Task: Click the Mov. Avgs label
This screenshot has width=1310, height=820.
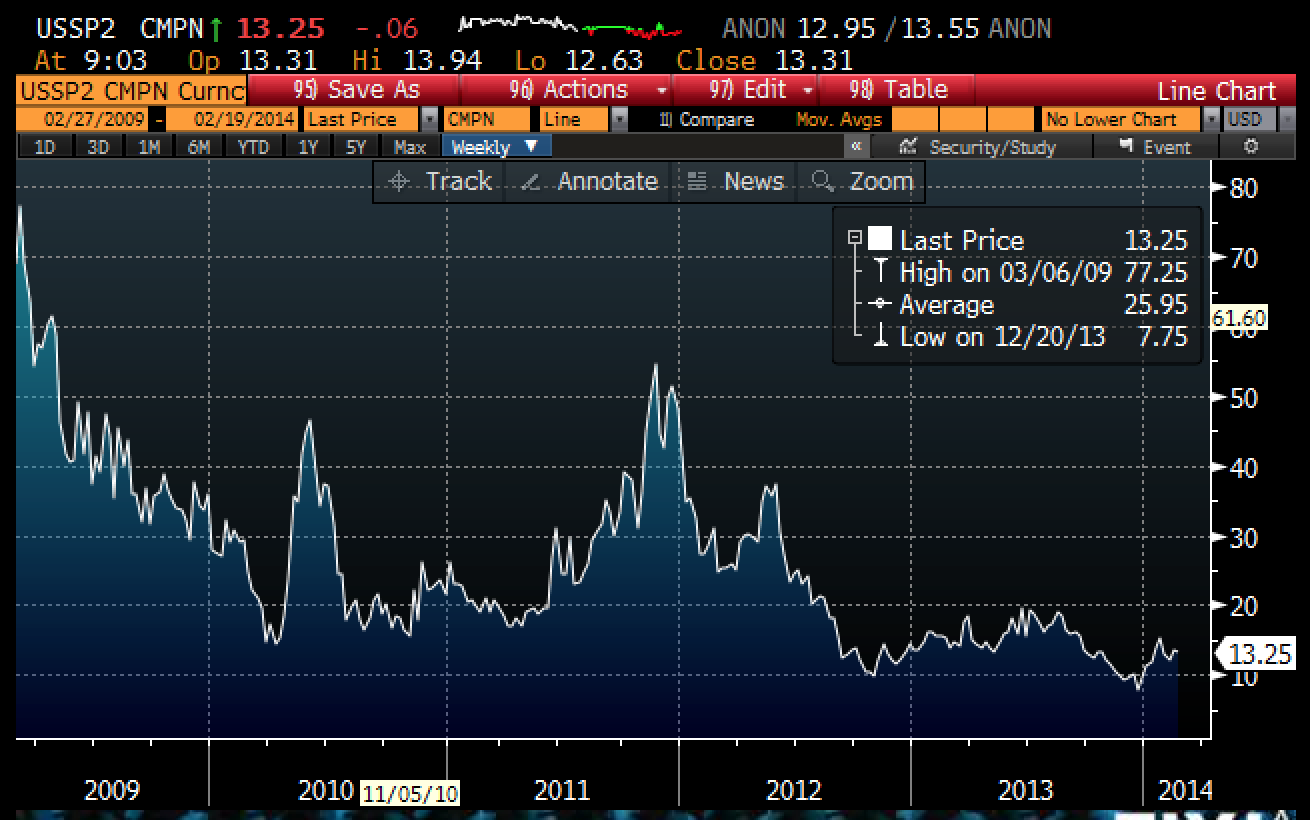Action: click(x=839, y=119)
